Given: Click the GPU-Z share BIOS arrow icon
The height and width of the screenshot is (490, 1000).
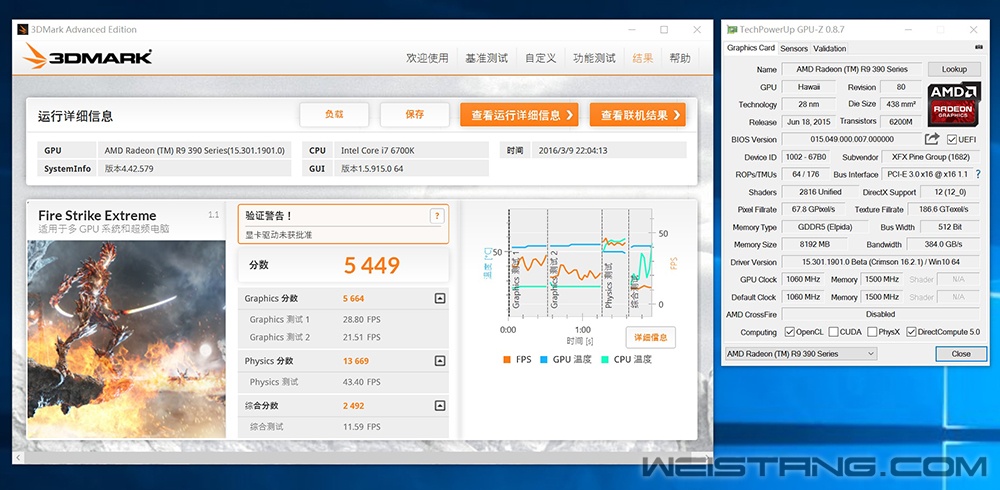Looking at the screenshot, I should click(932, 138).
